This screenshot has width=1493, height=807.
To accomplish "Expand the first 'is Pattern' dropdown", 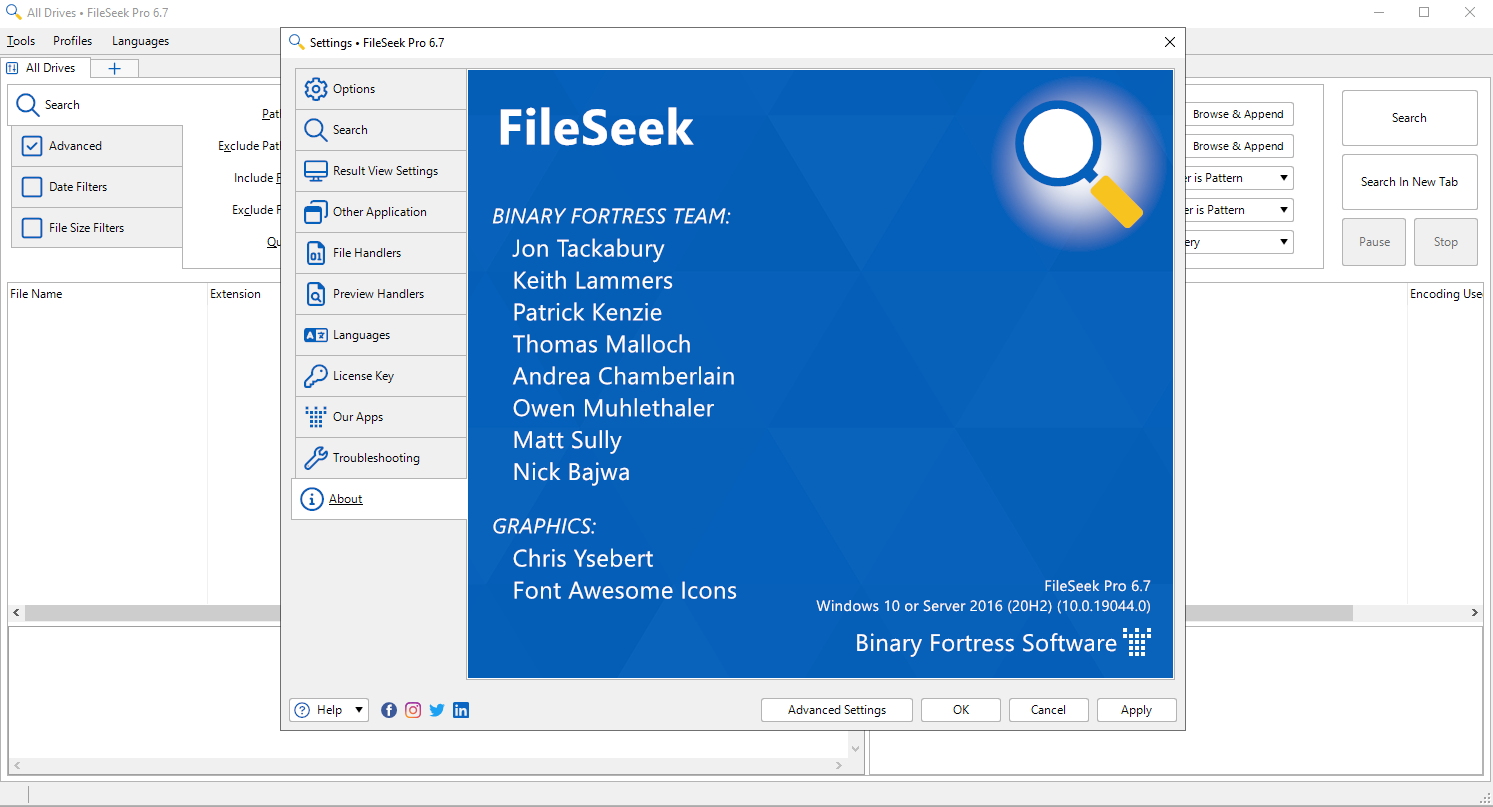I will tap(1283, 178).
